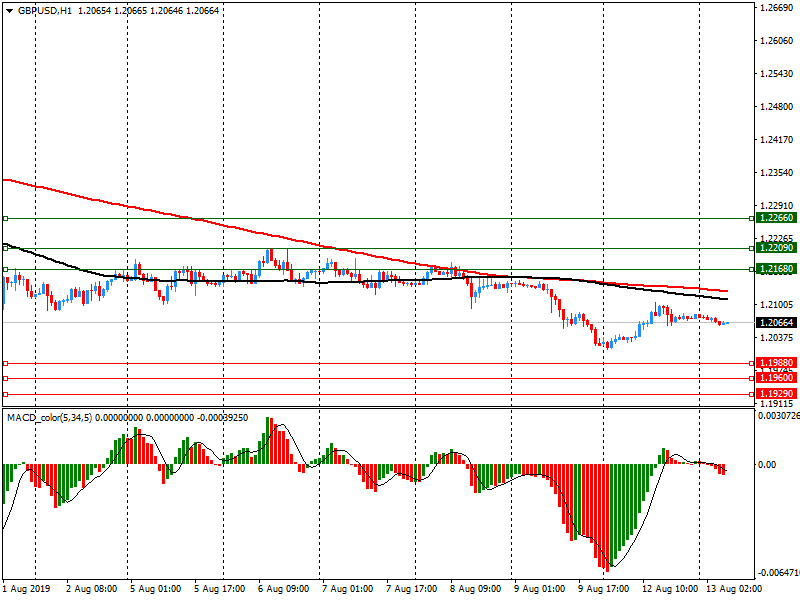Select the red 1.19290 support level label
This screenshot has width=800, height=600.
point(776,394)
